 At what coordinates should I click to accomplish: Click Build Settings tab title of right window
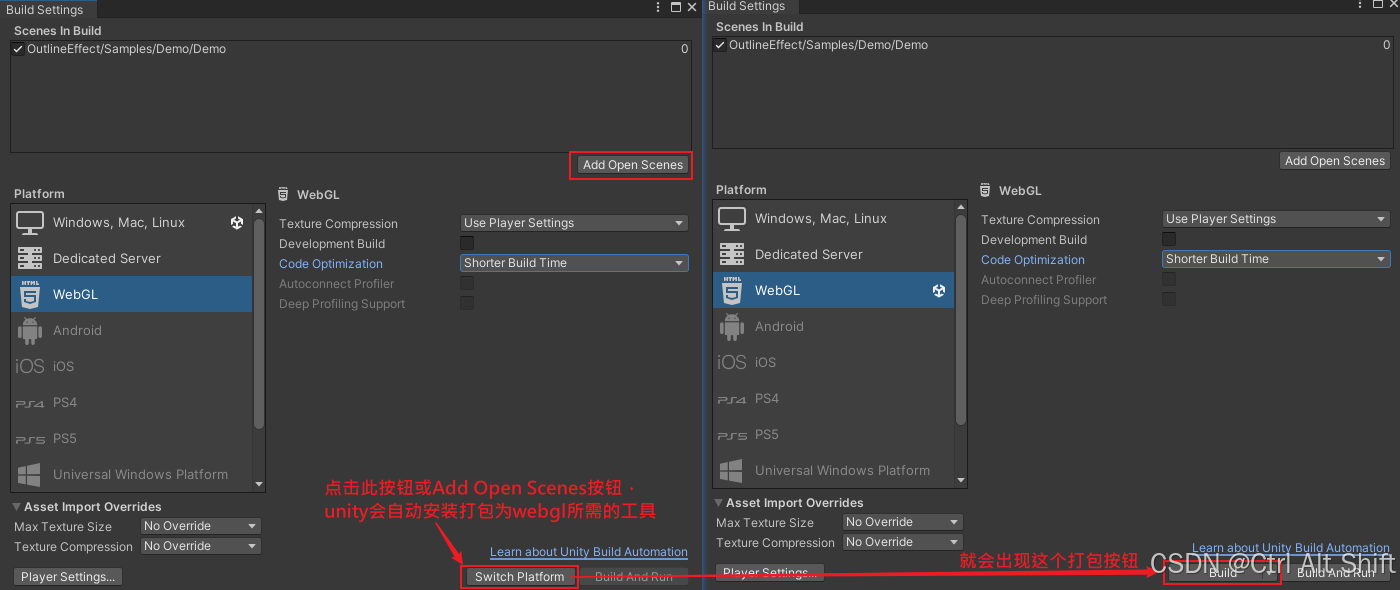[747, 6]
